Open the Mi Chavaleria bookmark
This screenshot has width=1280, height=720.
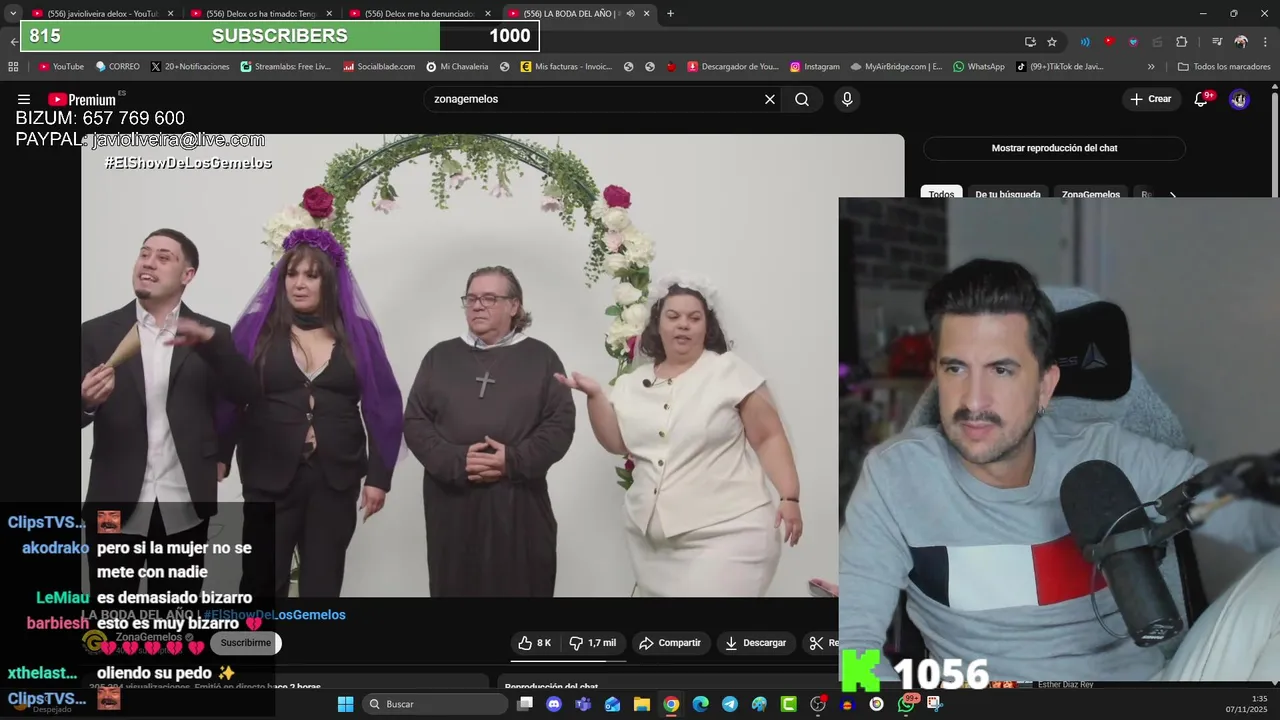457,67
